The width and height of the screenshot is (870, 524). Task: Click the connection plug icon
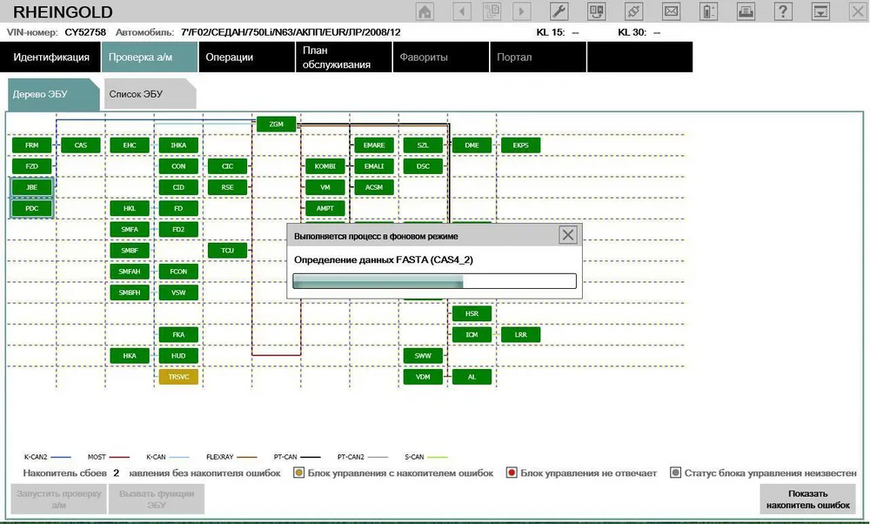point(633,11)
